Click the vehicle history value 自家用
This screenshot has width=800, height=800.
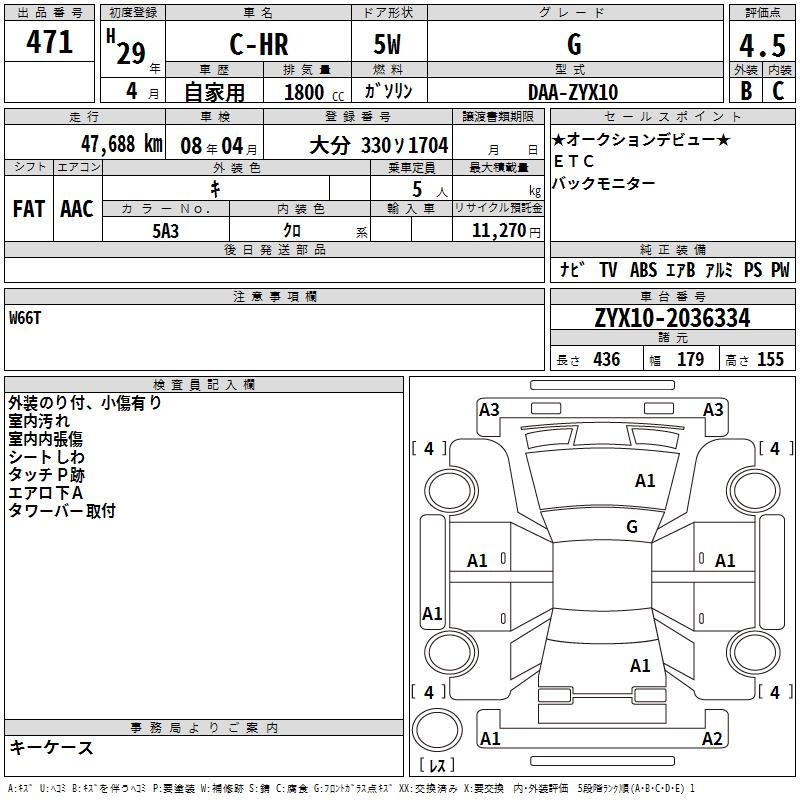tap(214, 92)
